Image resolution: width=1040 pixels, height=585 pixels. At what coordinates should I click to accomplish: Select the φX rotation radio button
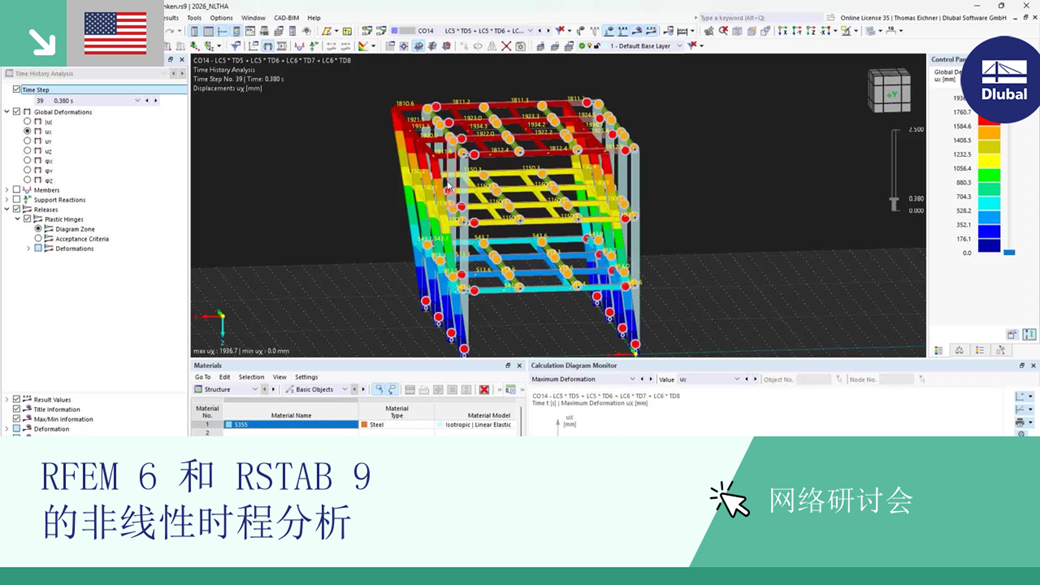[27, 160]
